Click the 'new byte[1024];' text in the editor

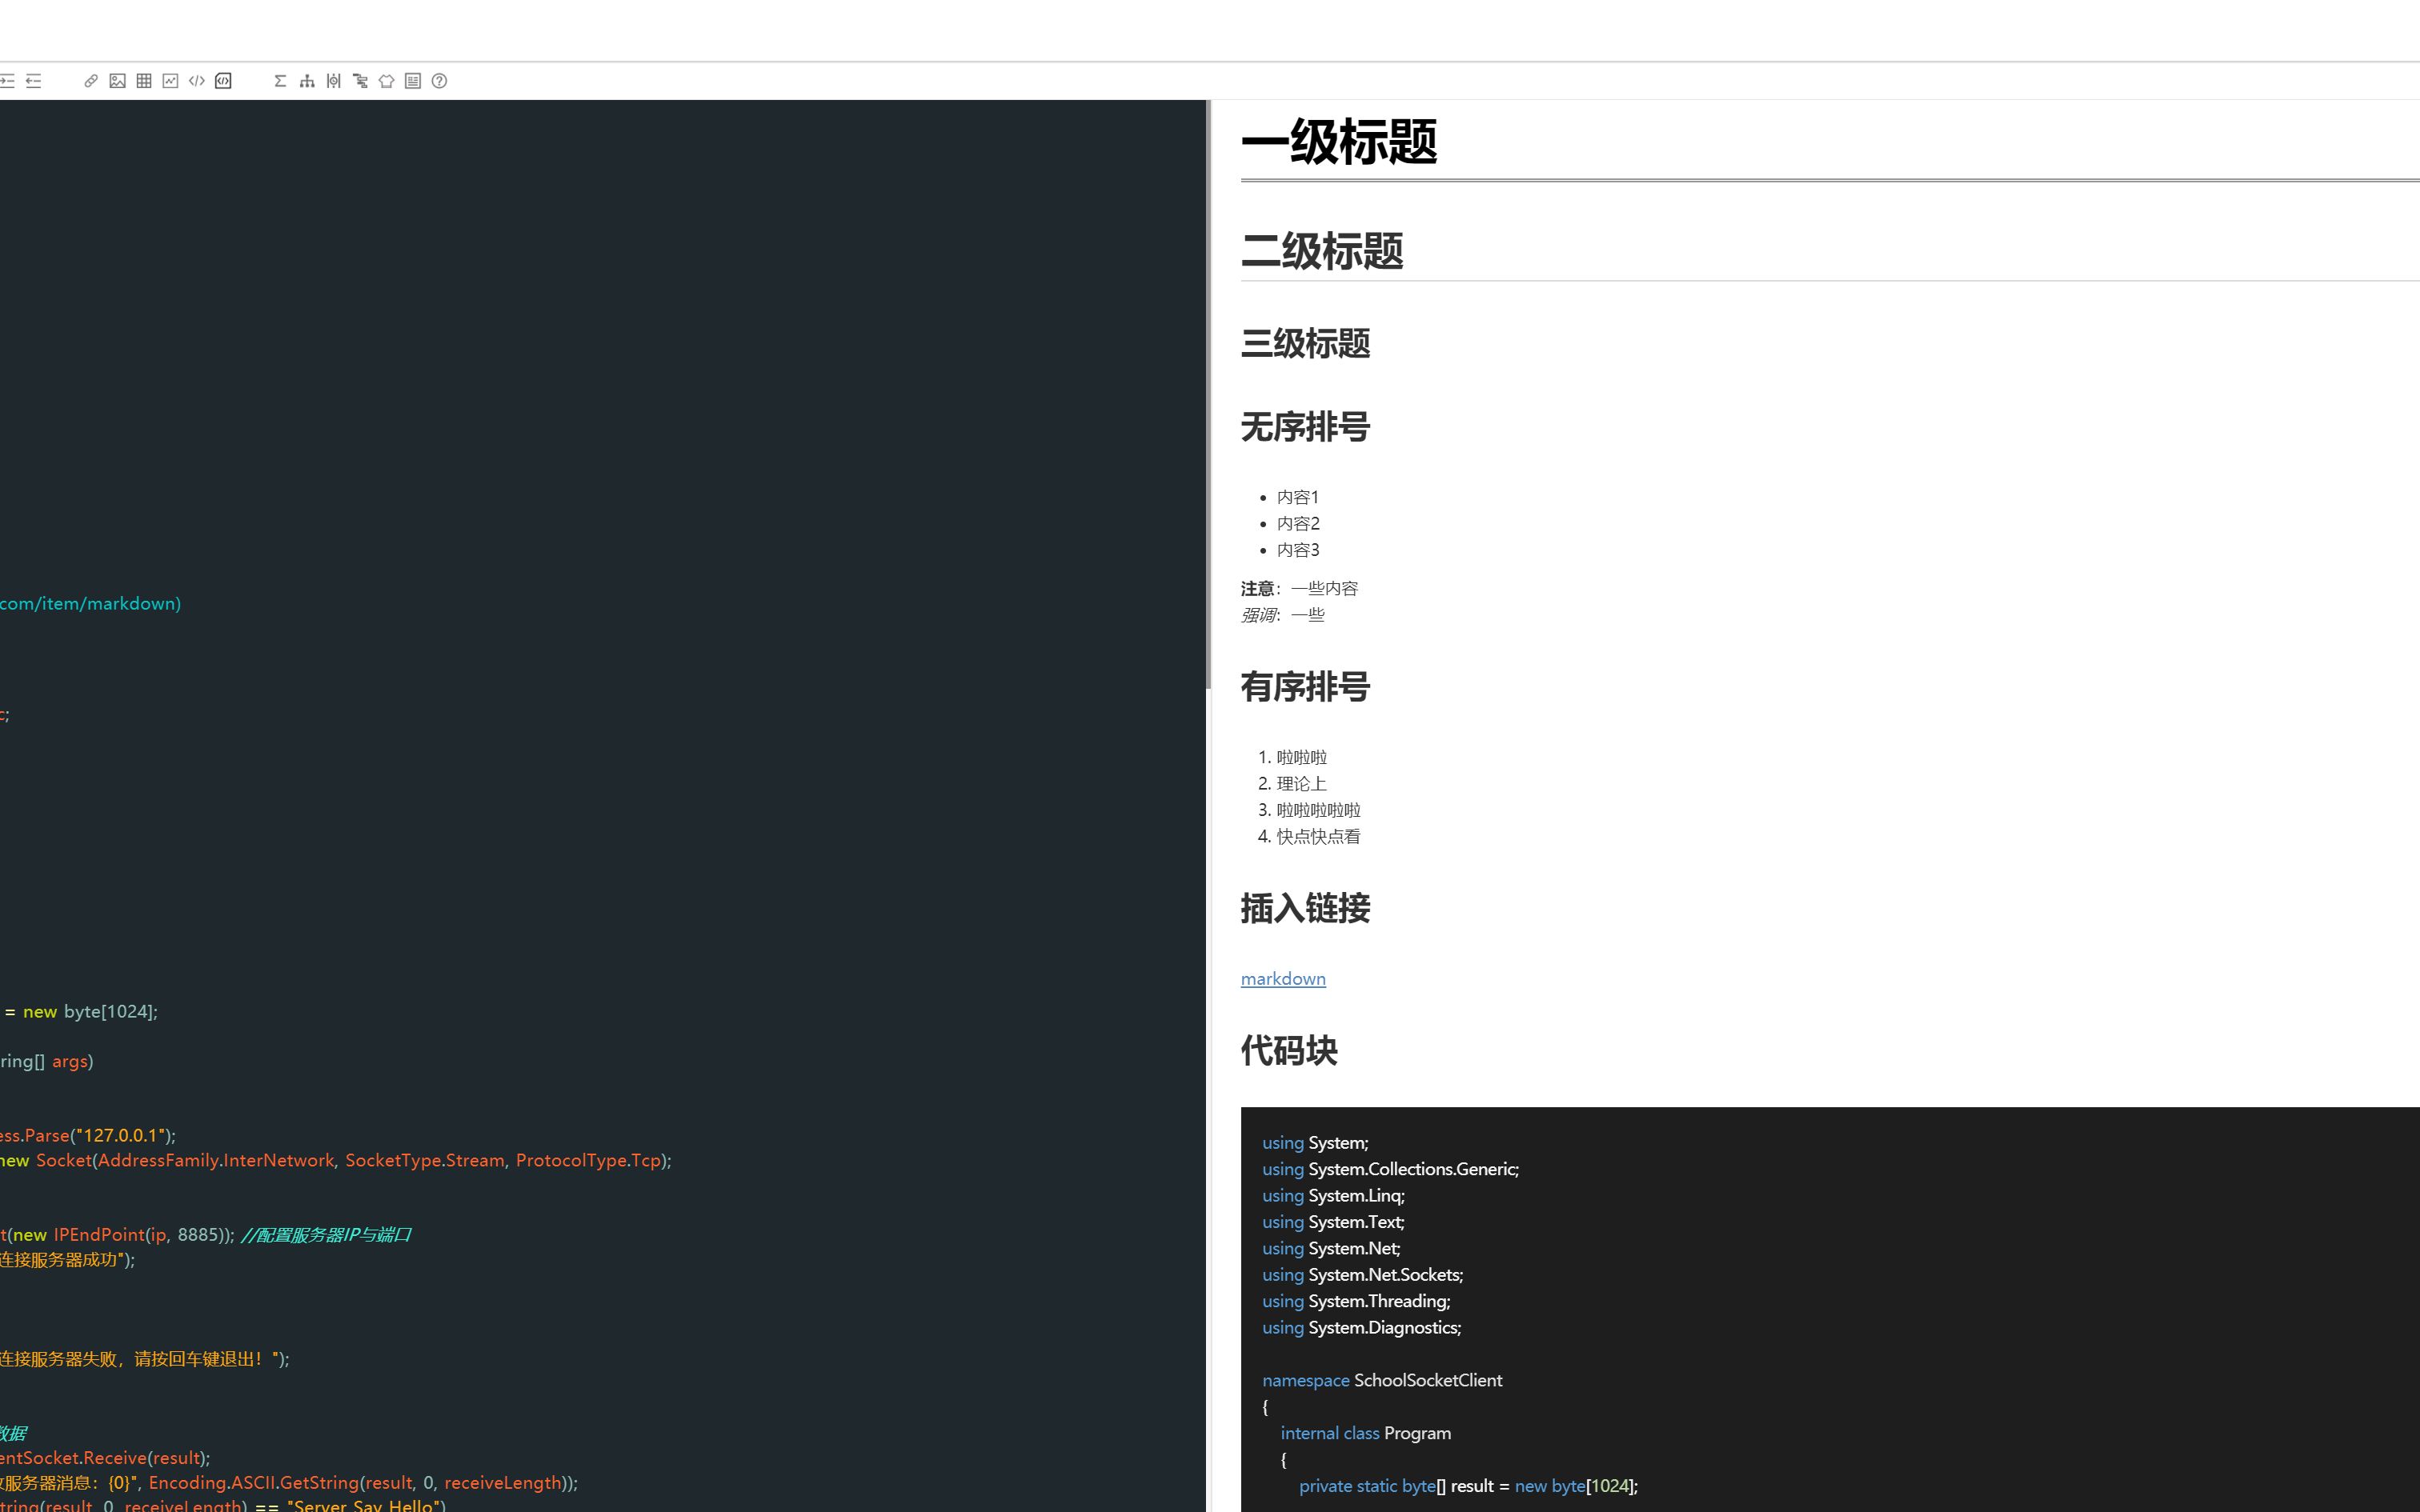pos(90,1012)
